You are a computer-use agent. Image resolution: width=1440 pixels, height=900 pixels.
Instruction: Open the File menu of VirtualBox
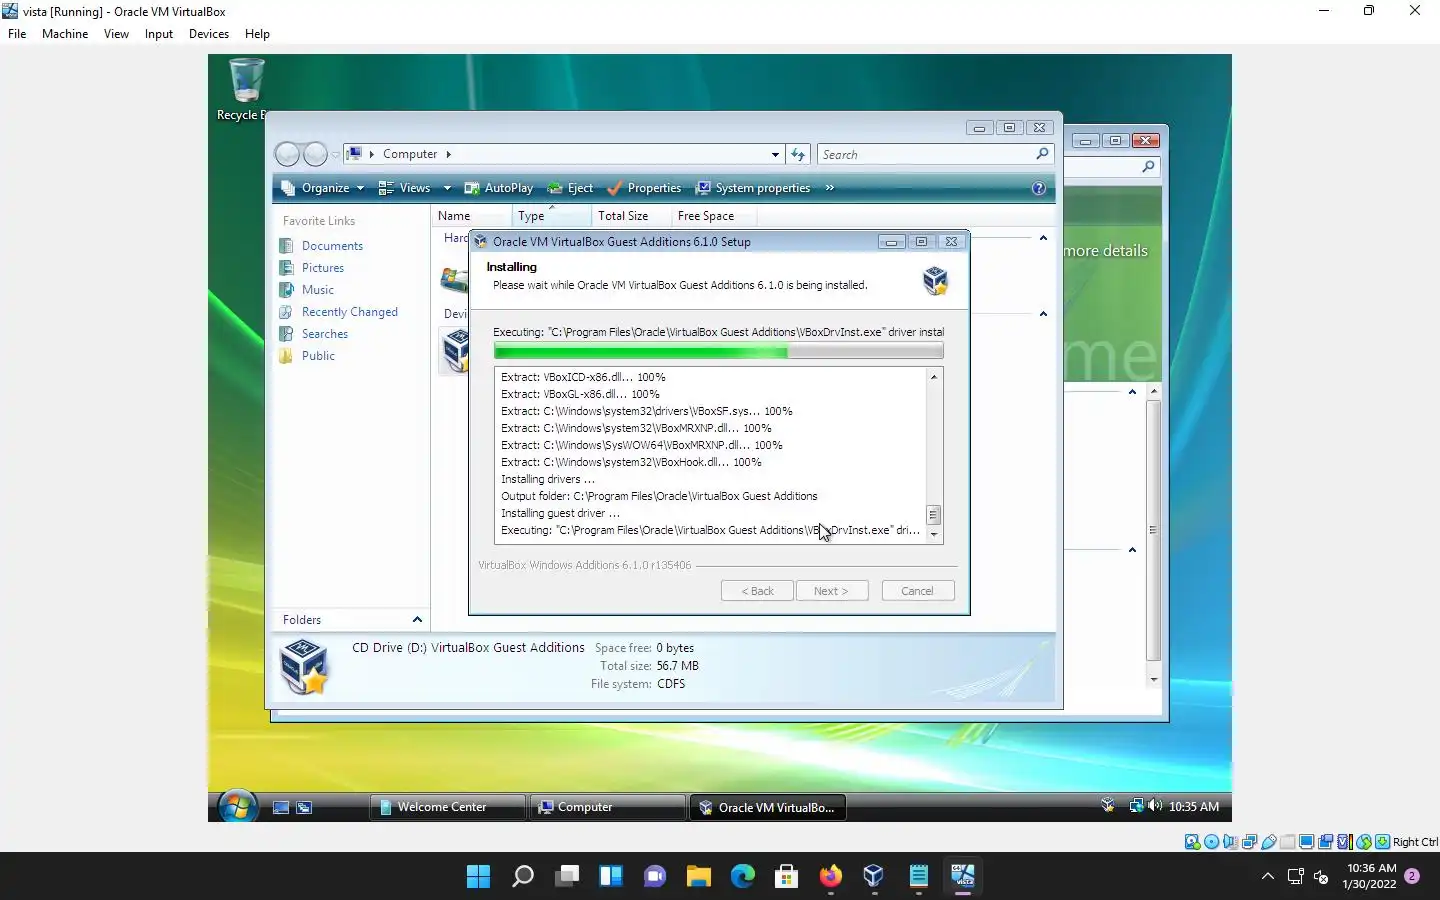pos(17,34)
